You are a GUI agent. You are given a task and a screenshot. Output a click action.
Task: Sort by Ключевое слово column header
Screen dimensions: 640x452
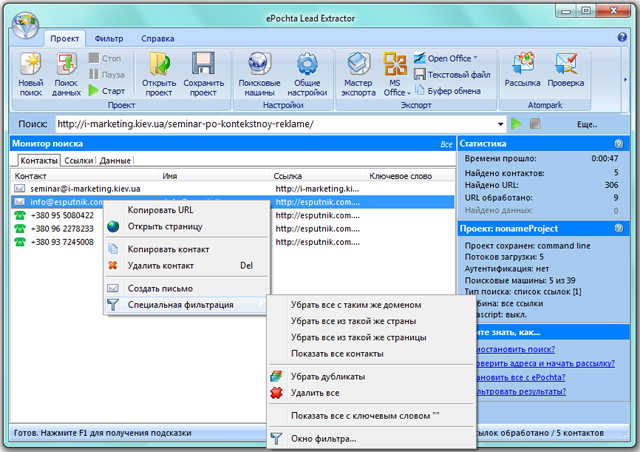pos(409,176)
